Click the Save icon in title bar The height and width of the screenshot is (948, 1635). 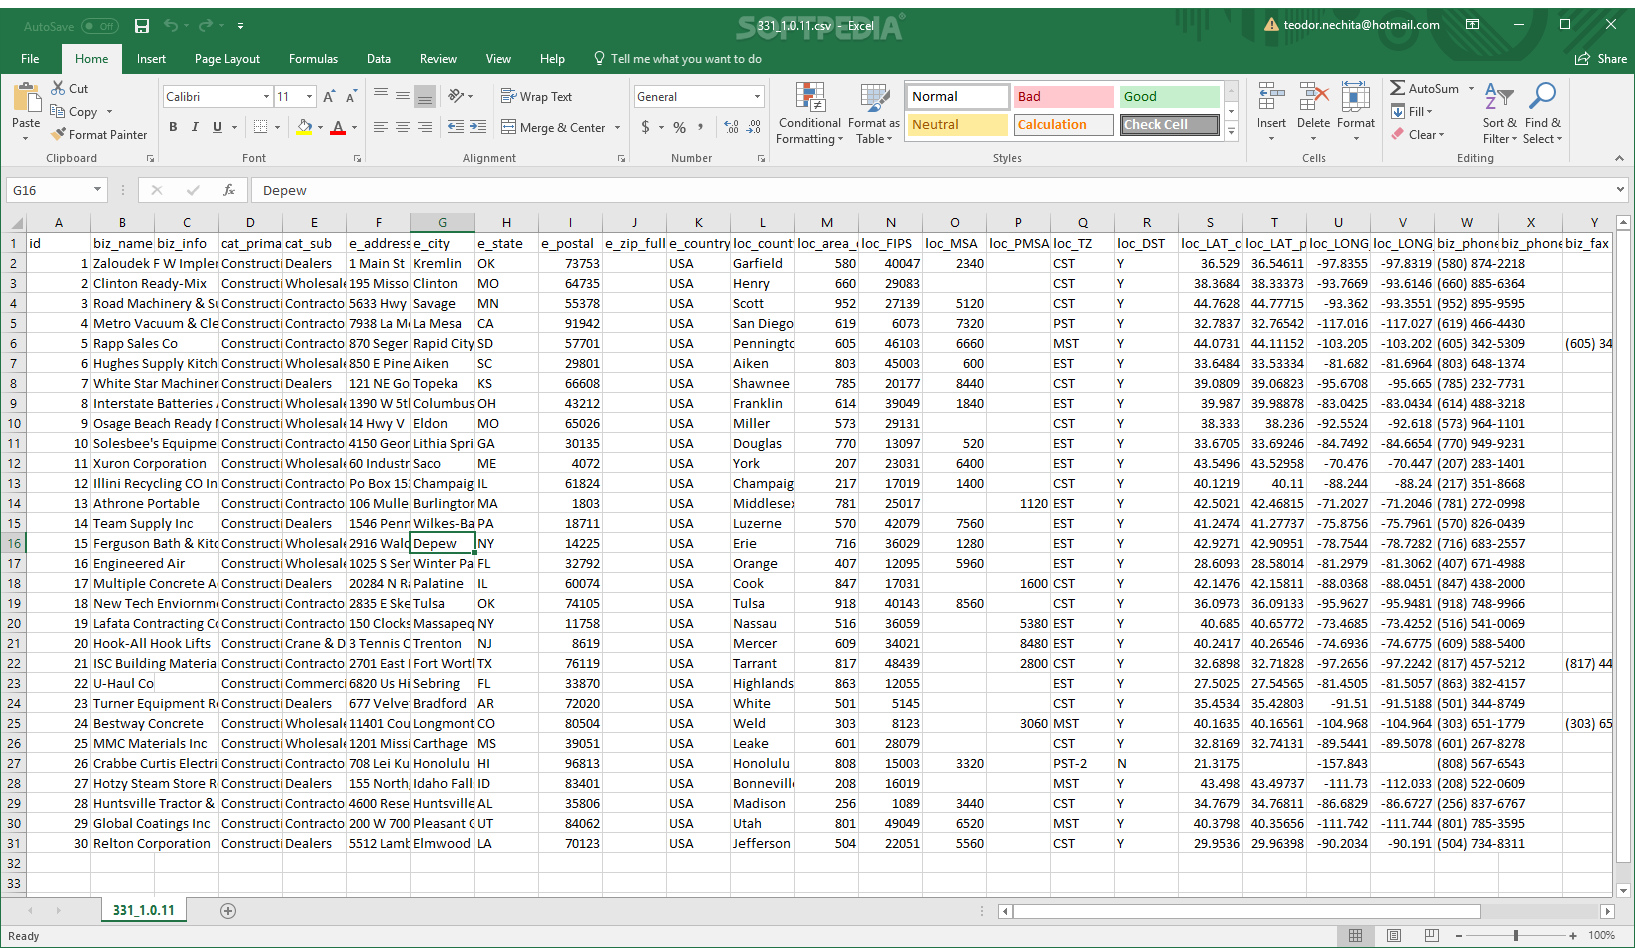coord(142,26)
